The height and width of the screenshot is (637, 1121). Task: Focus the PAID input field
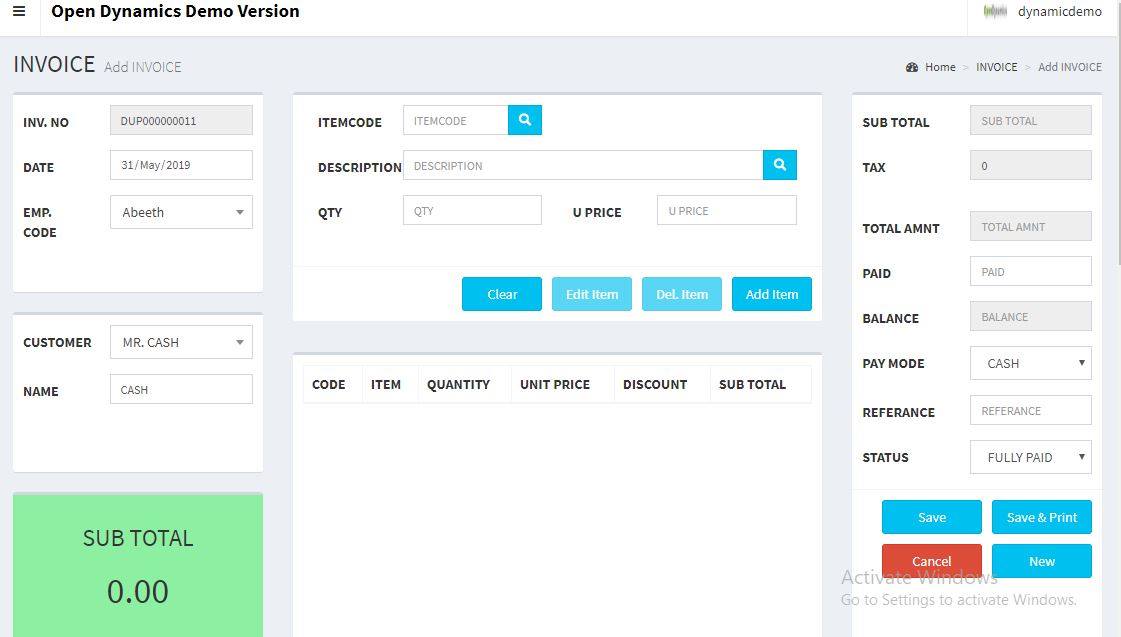point(1030,271)
